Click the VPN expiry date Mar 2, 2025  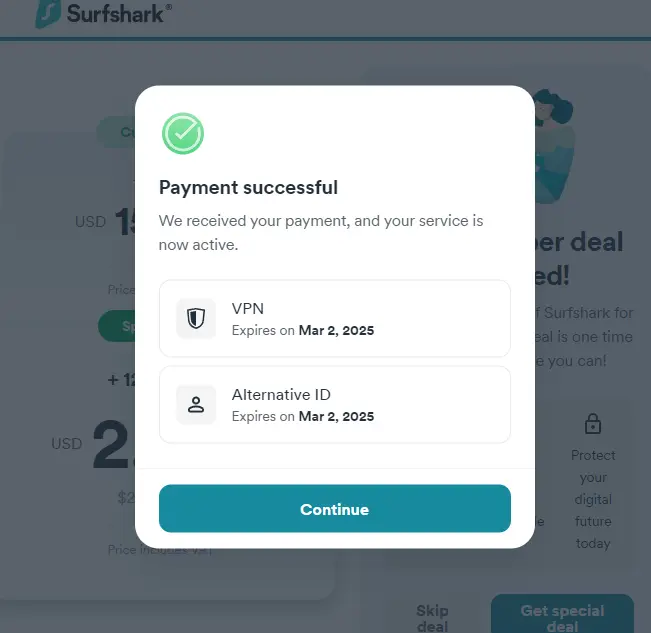click(336, 330)
